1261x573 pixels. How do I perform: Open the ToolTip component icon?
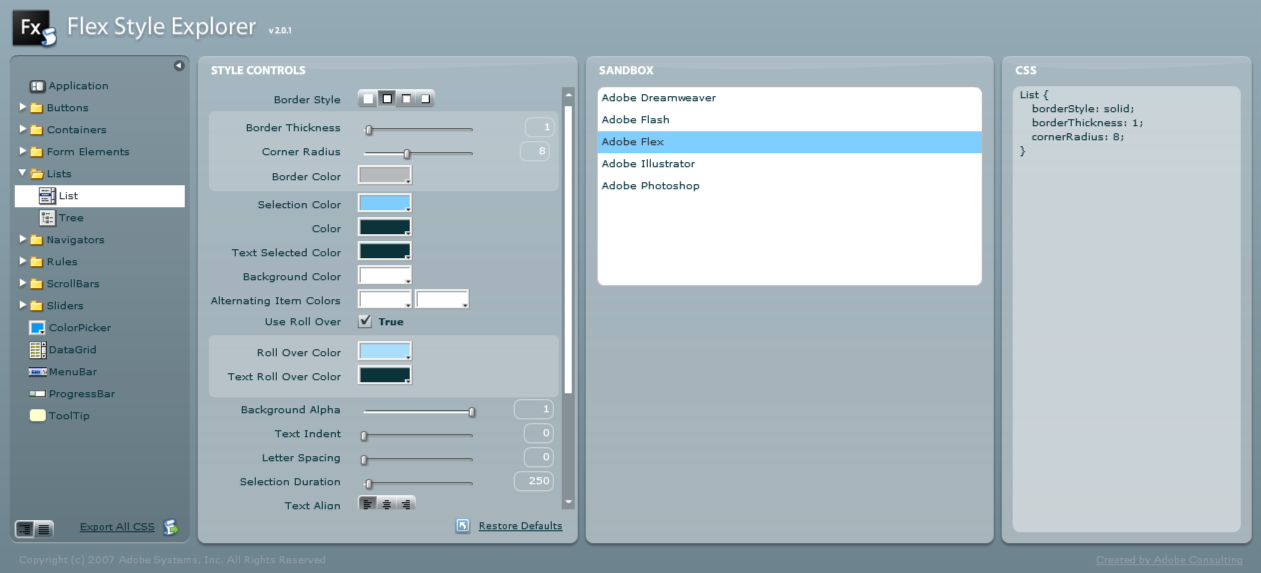click(x=38, y=416)
